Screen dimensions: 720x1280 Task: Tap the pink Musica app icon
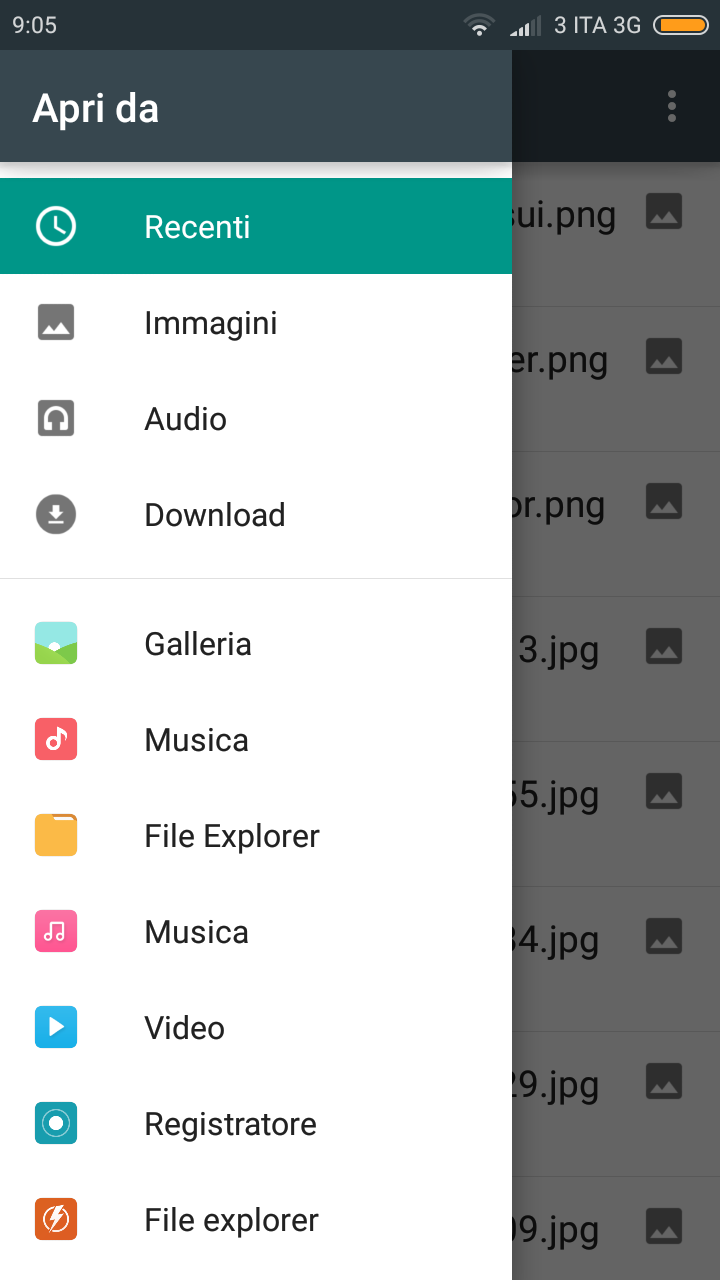56,931
